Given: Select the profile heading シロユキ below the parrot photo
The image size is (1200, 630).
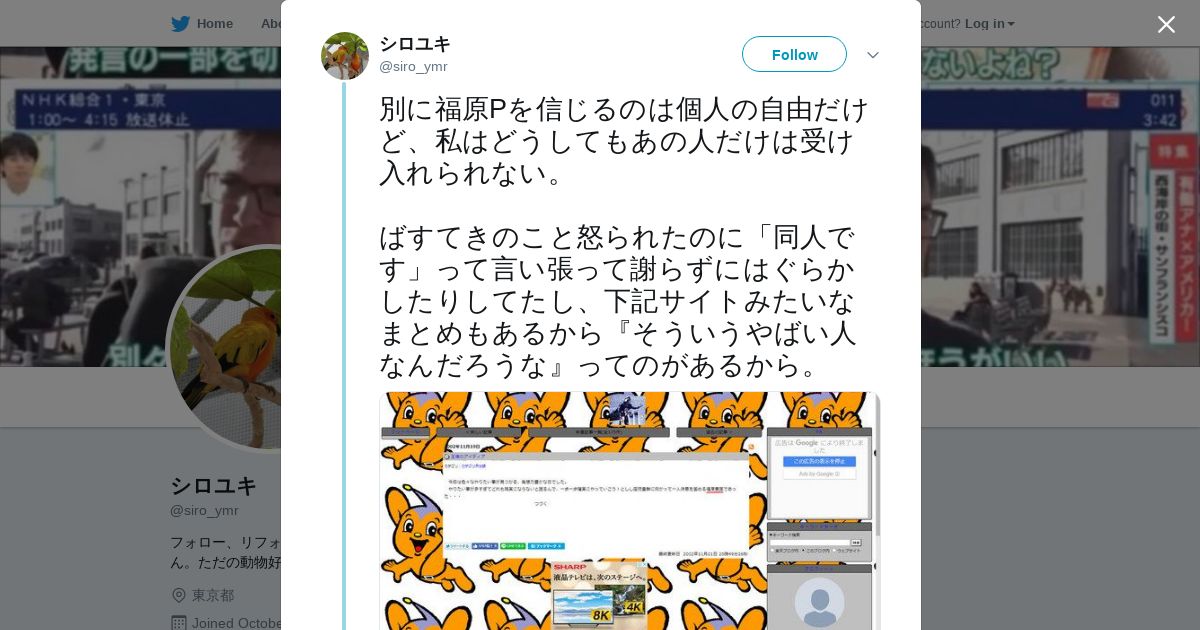Looking at the screenshot, I should tap(214, 486).
